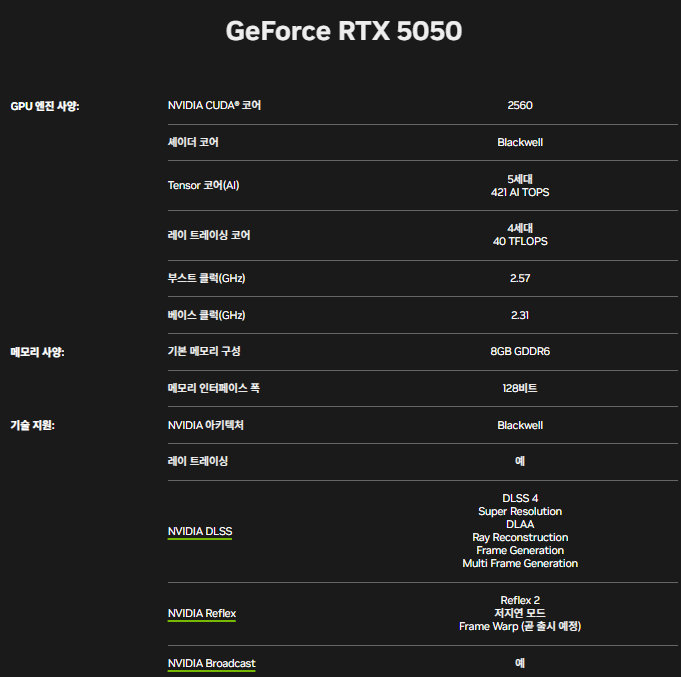The height and width of the screenshot is (677, 681).
Task: Click the 'NVIDIA 아키텍처' row label
Action: tap(205, 425)
